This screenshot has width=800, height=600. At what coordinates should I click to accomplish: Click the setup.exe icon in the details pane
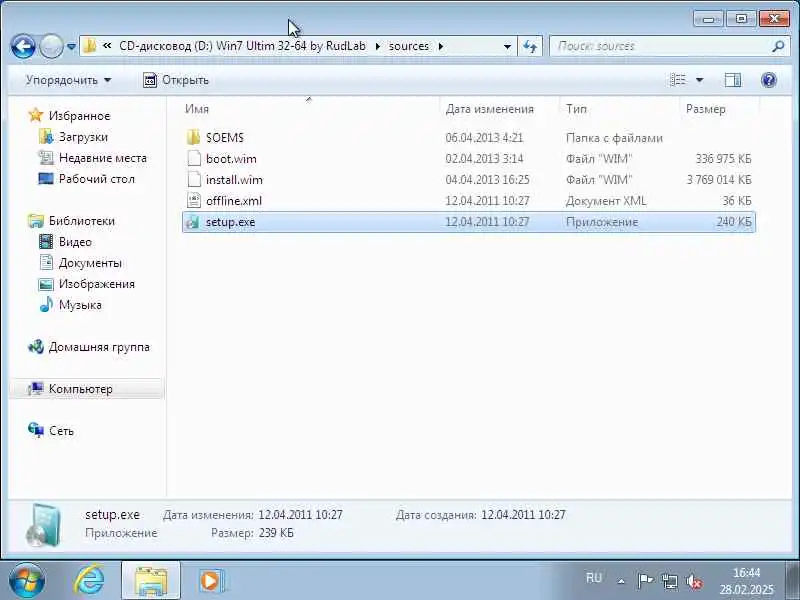pyautogui.click(x=44, y=525)
